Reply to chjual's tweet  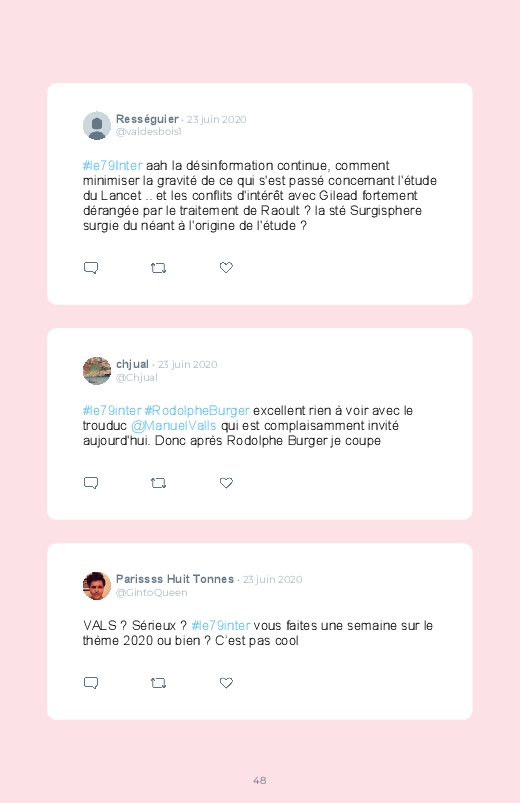click(x=91, y=483)
